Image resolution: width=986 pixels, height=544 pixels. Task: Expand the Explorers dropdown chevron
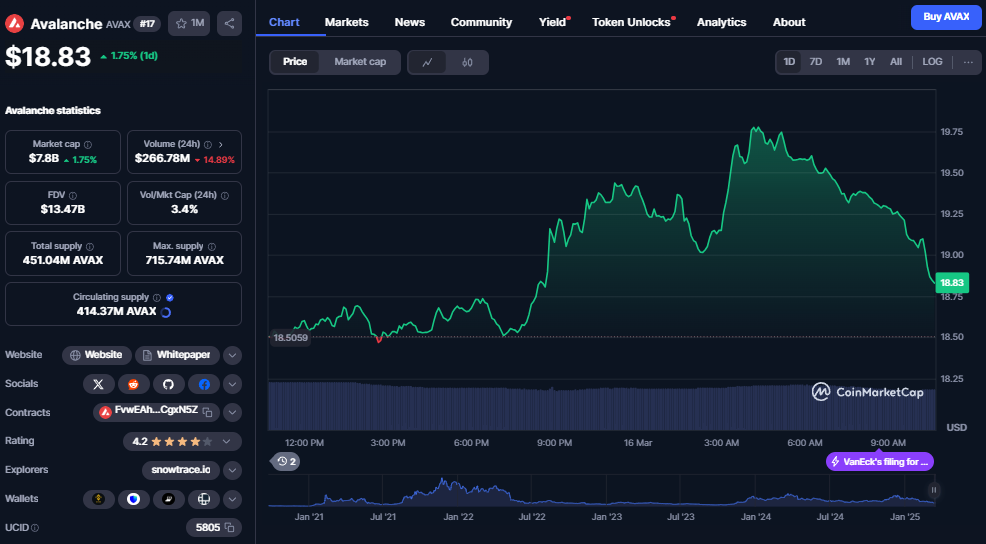[x=232, y=470]
